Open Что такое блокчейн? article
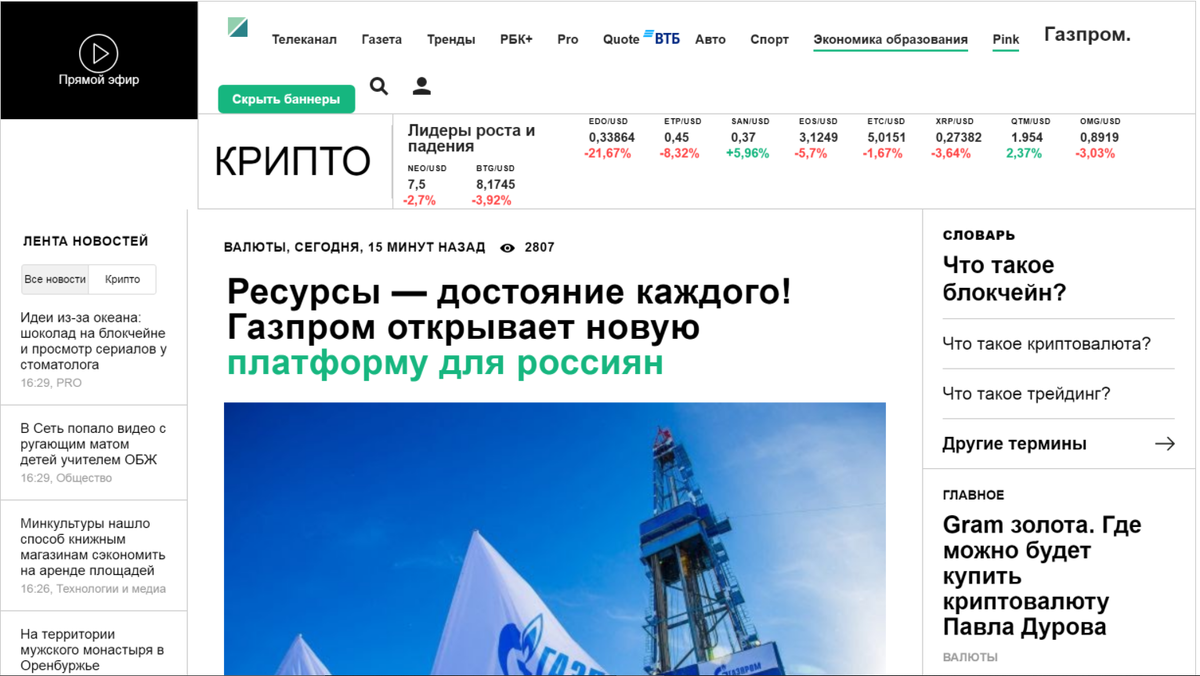The image size is (1200, 676). click(1005, 279)
